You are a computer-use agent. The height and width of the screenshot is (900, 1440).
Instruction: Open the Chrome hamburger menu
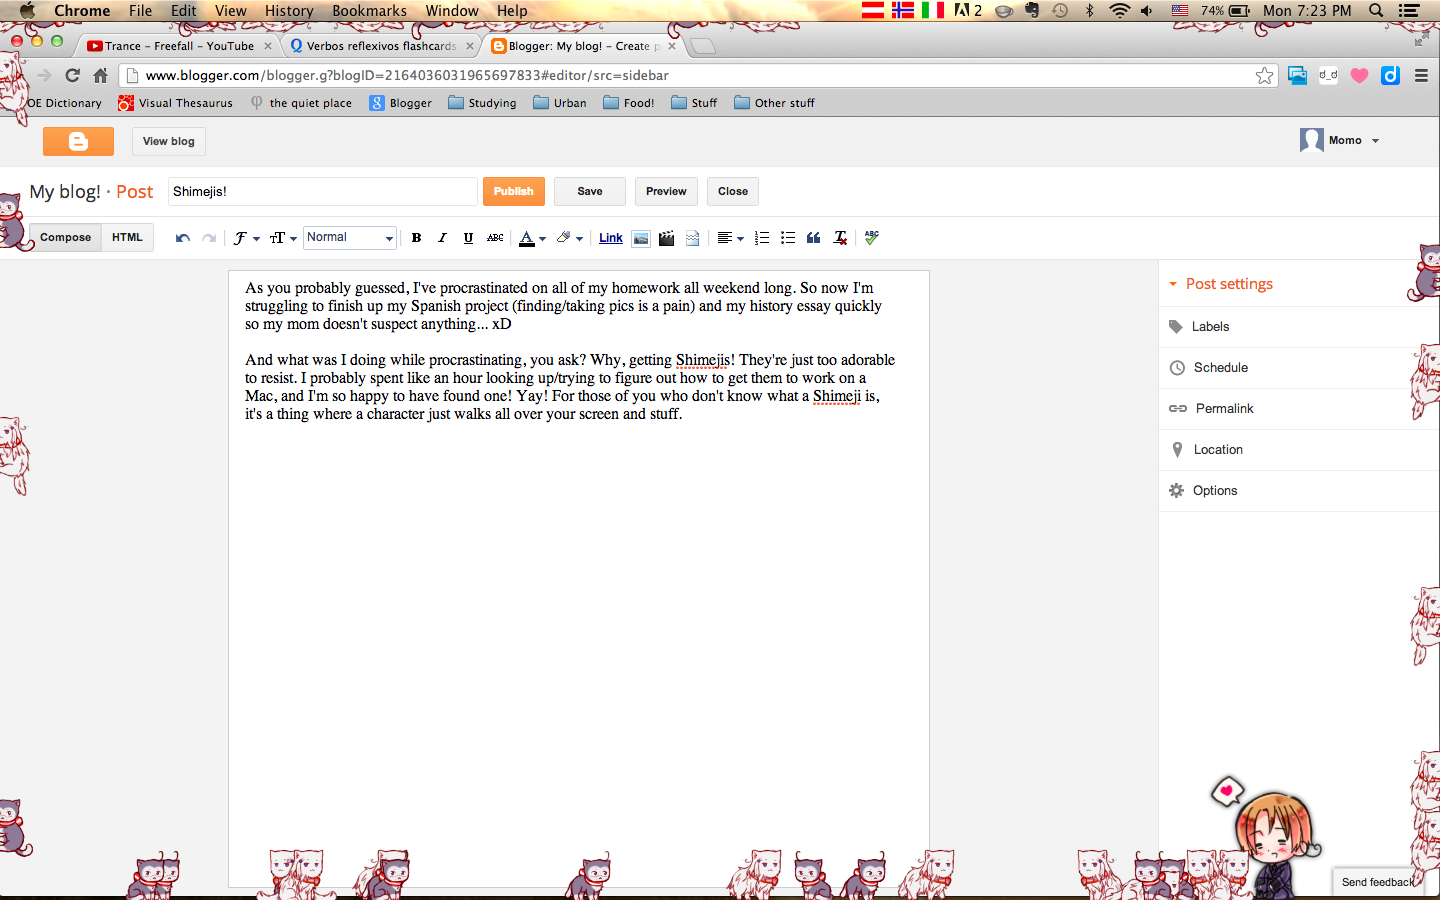(1421, 75)
